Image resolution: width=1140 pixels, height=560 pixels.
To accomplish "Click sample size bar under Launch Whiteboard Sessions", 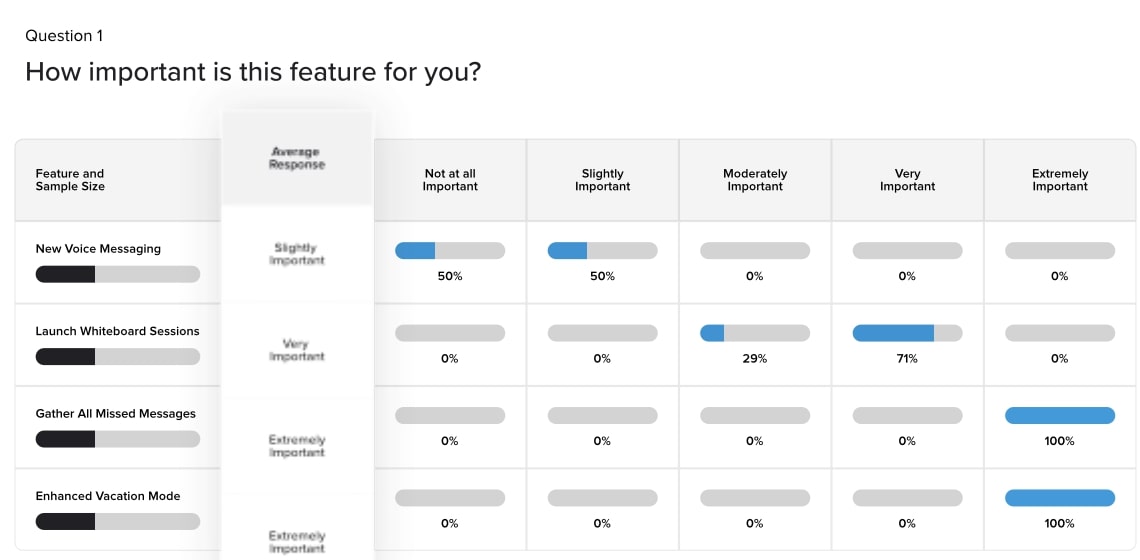I will pyautogui.click(x=118, y=356).
